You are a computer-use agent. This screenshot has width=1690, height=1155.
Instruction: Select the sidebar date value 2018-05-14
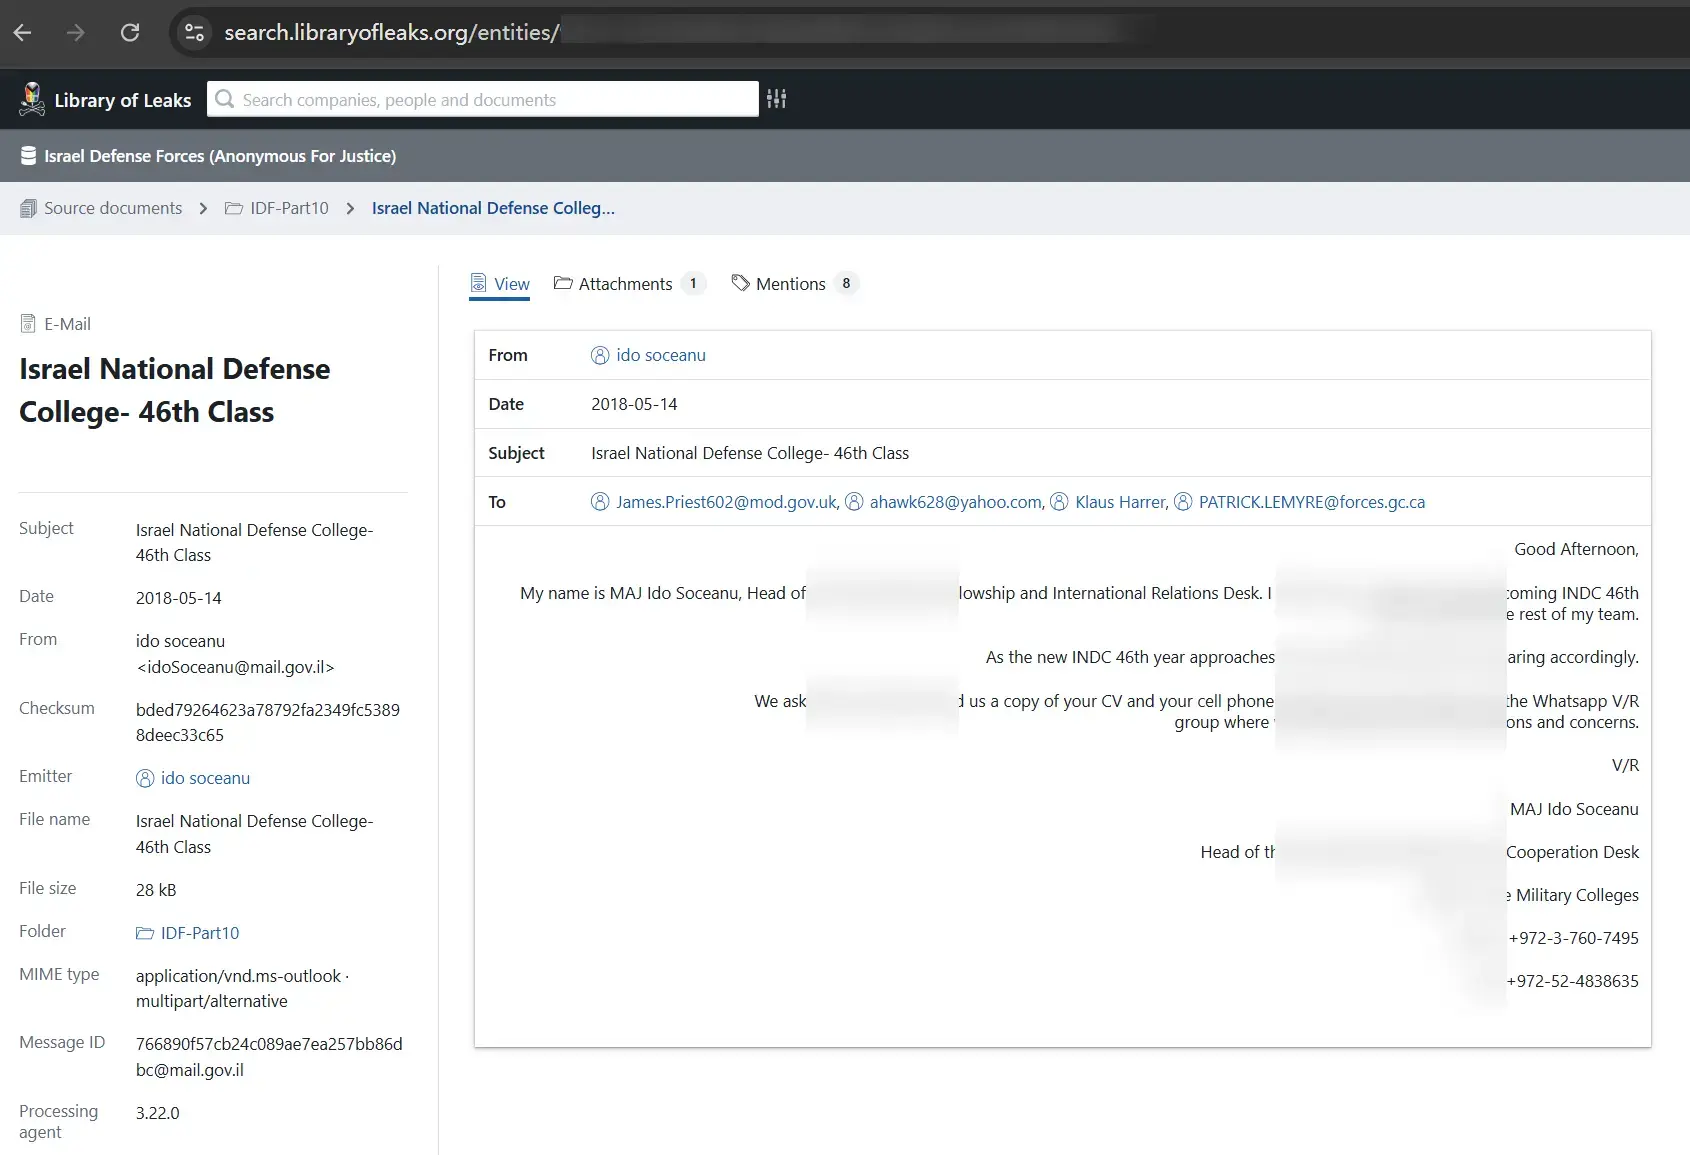[x=179, y=598]
